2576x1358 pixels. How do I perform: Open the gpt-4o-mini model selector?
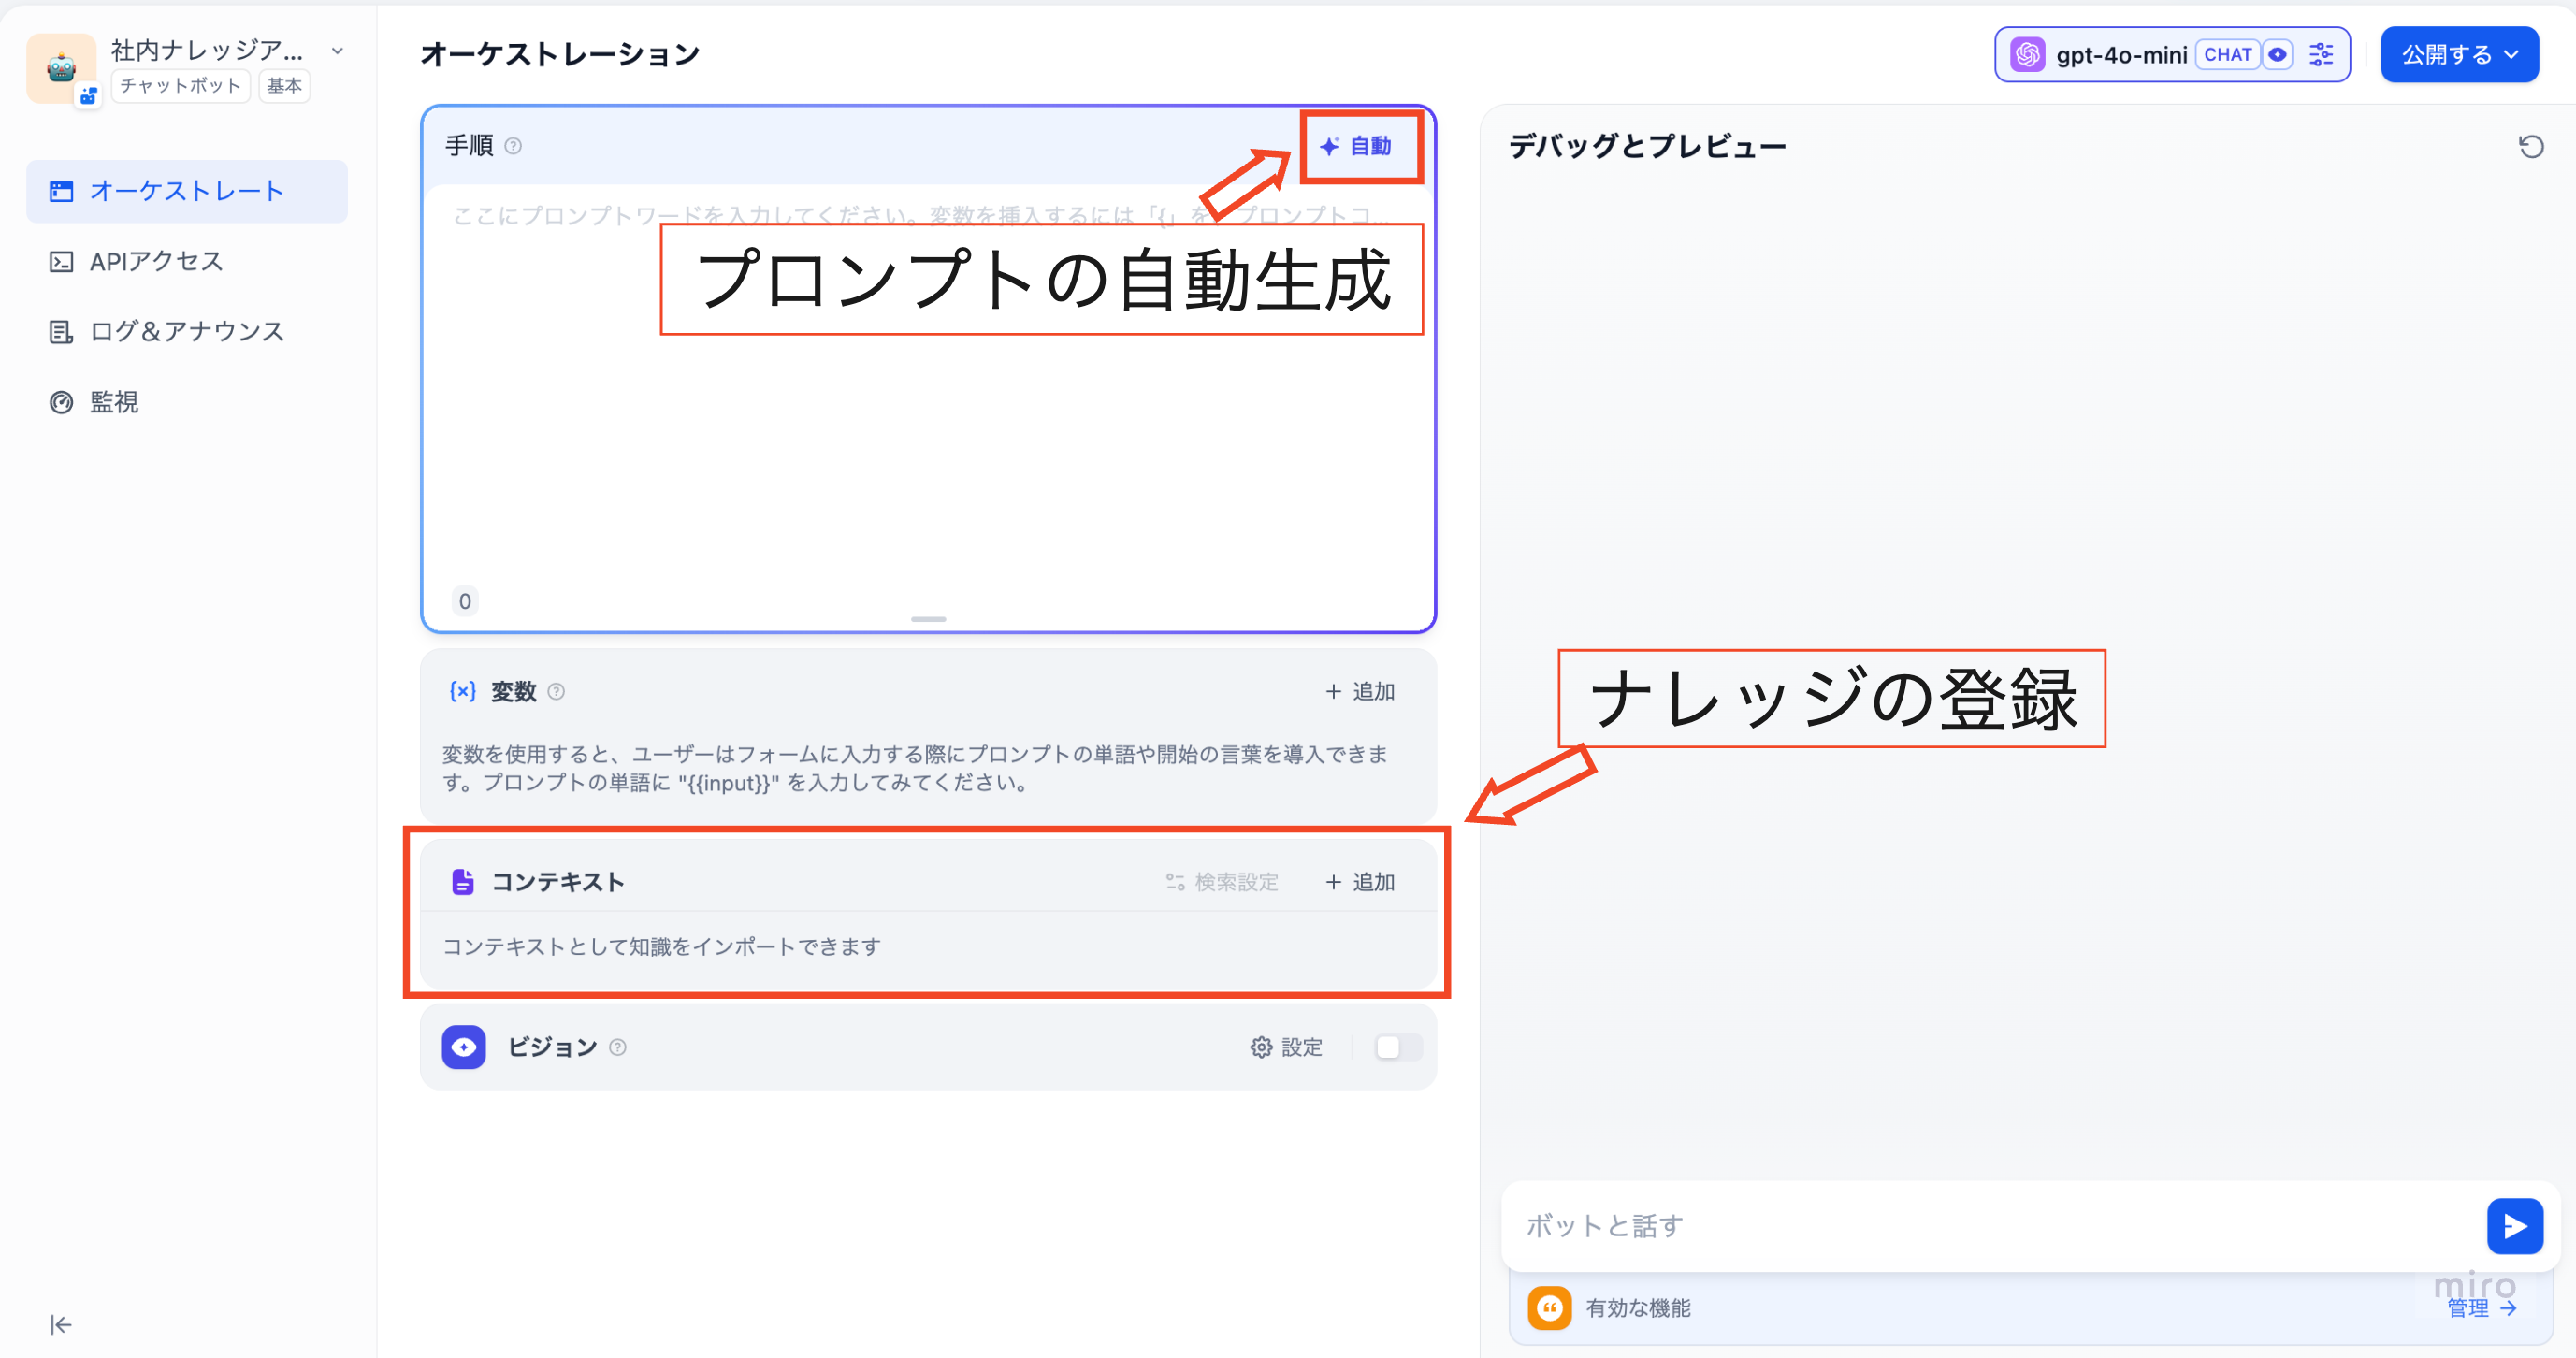pyautogui.click(x=2120, y=55)
